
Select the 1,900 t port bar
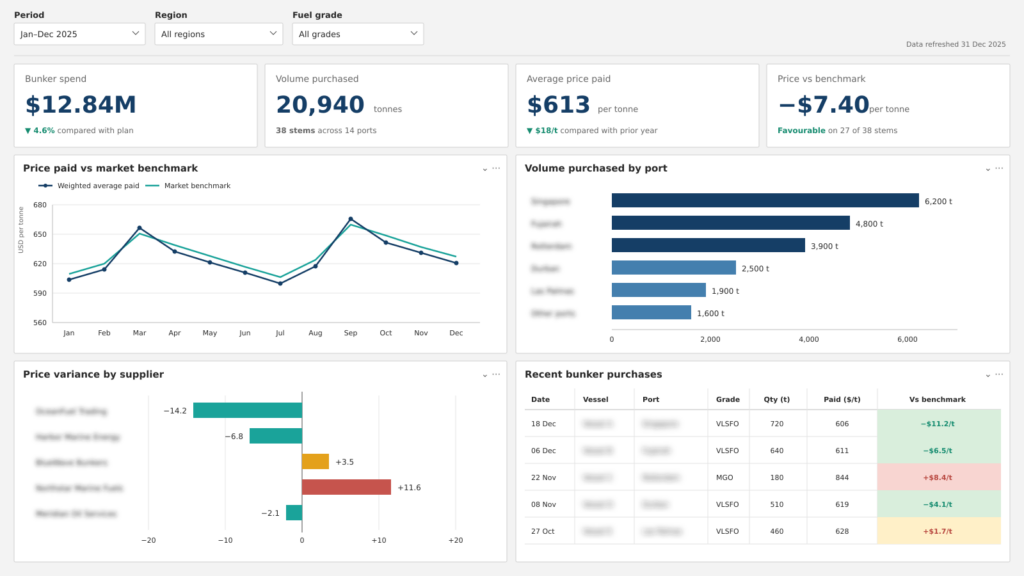[x=658, y=291]
